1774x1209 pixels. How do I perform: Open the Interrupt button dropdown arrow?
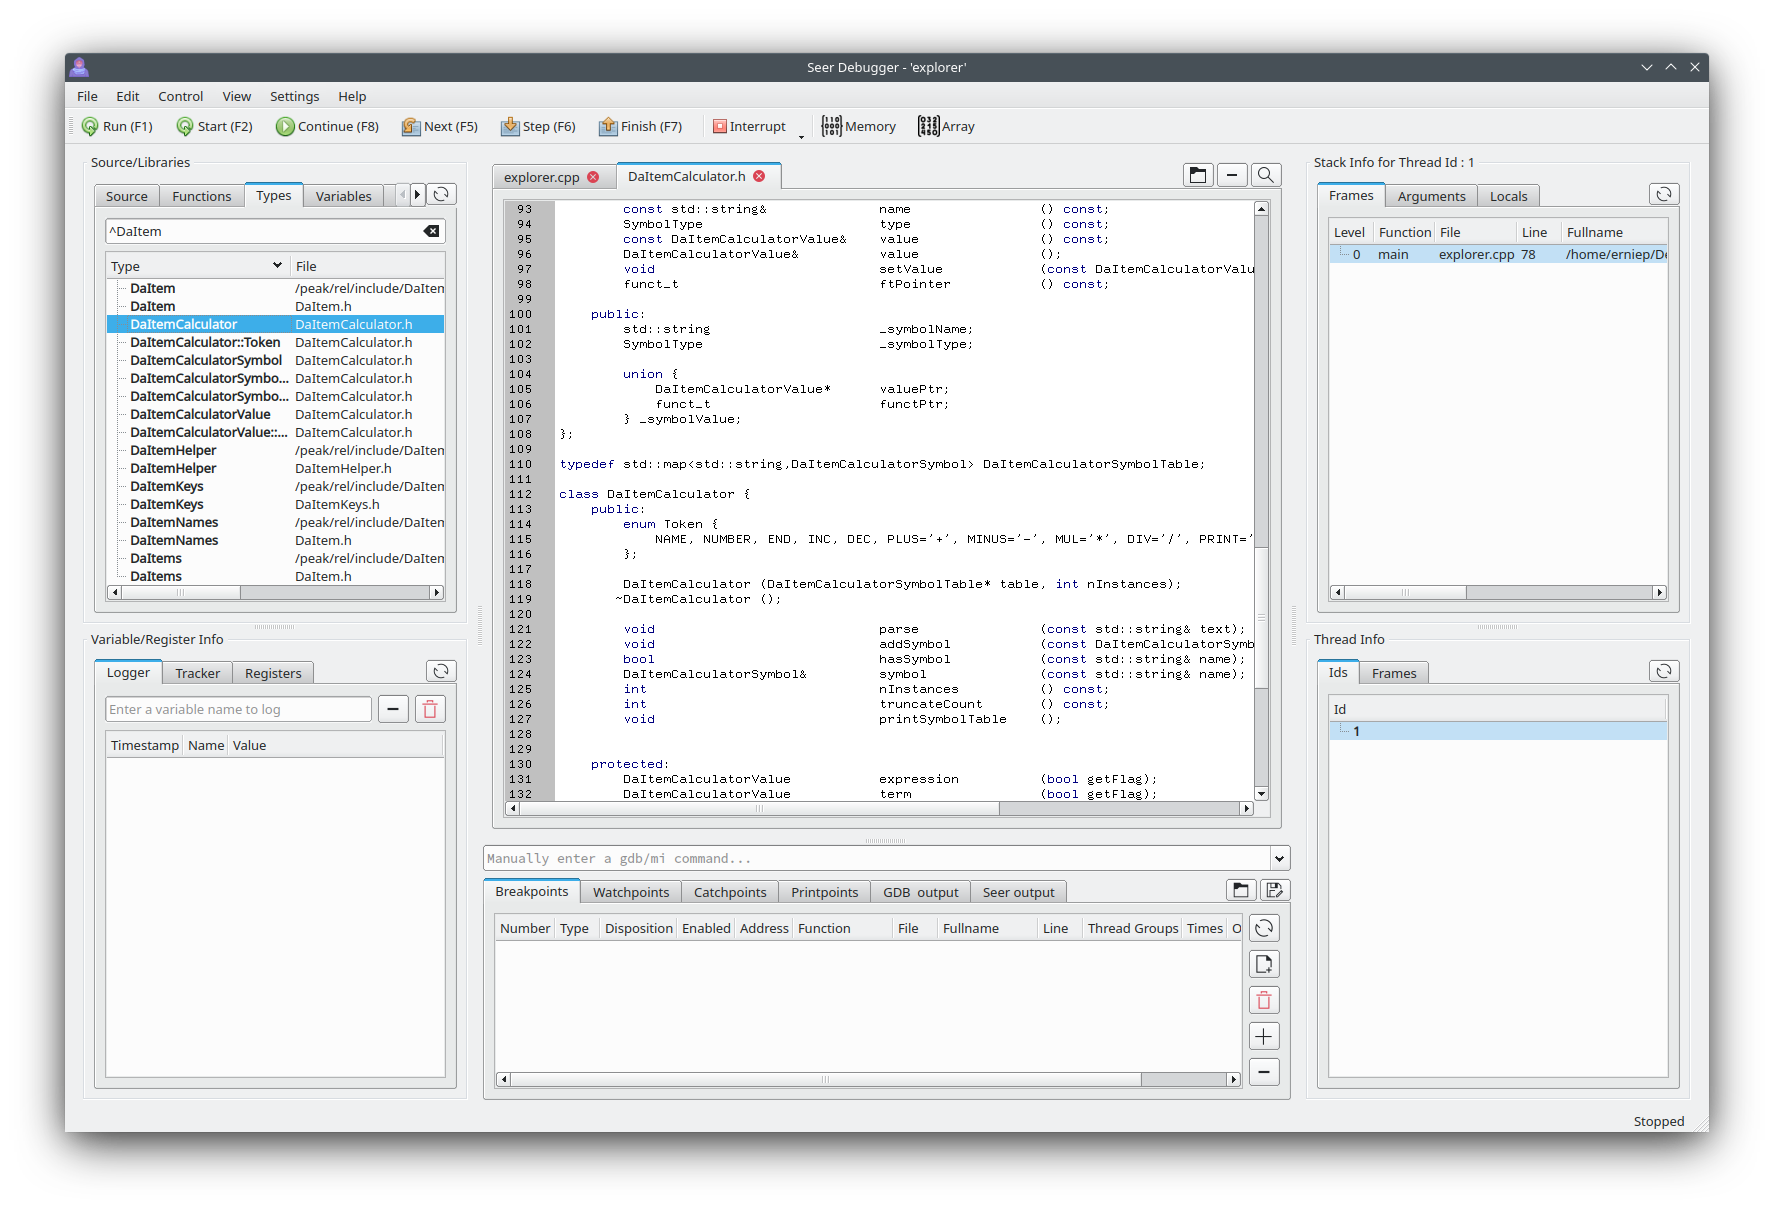[801, 136]
